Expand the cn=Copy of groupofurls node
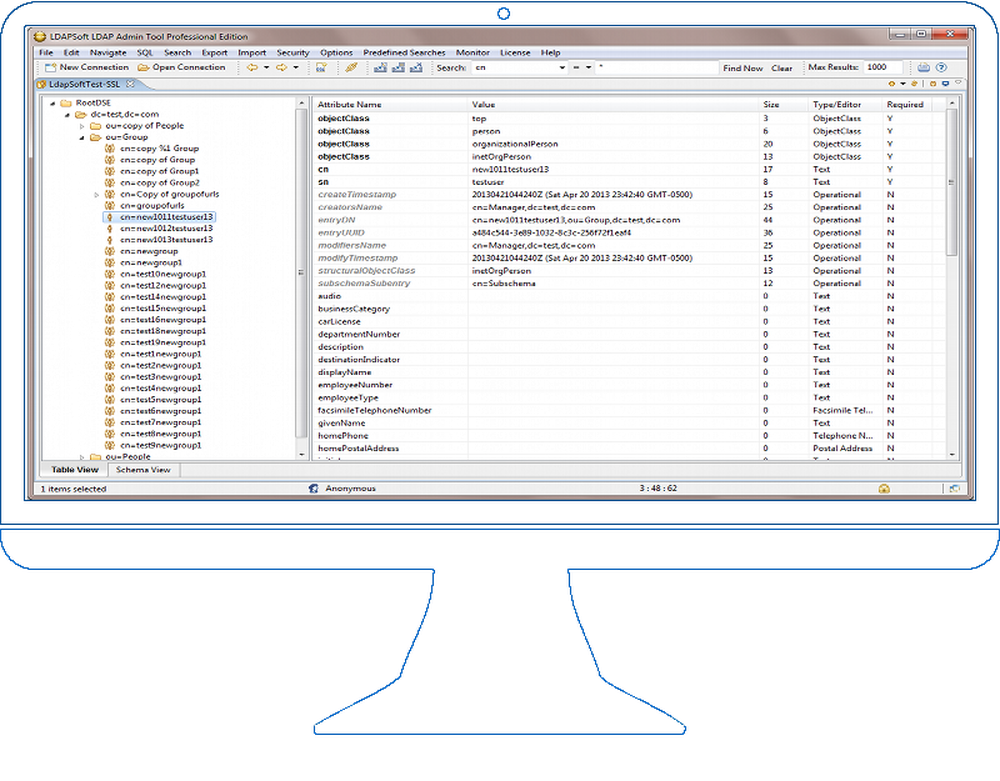This screenshot has height=781, width=1000. click(x=96, y=194)
